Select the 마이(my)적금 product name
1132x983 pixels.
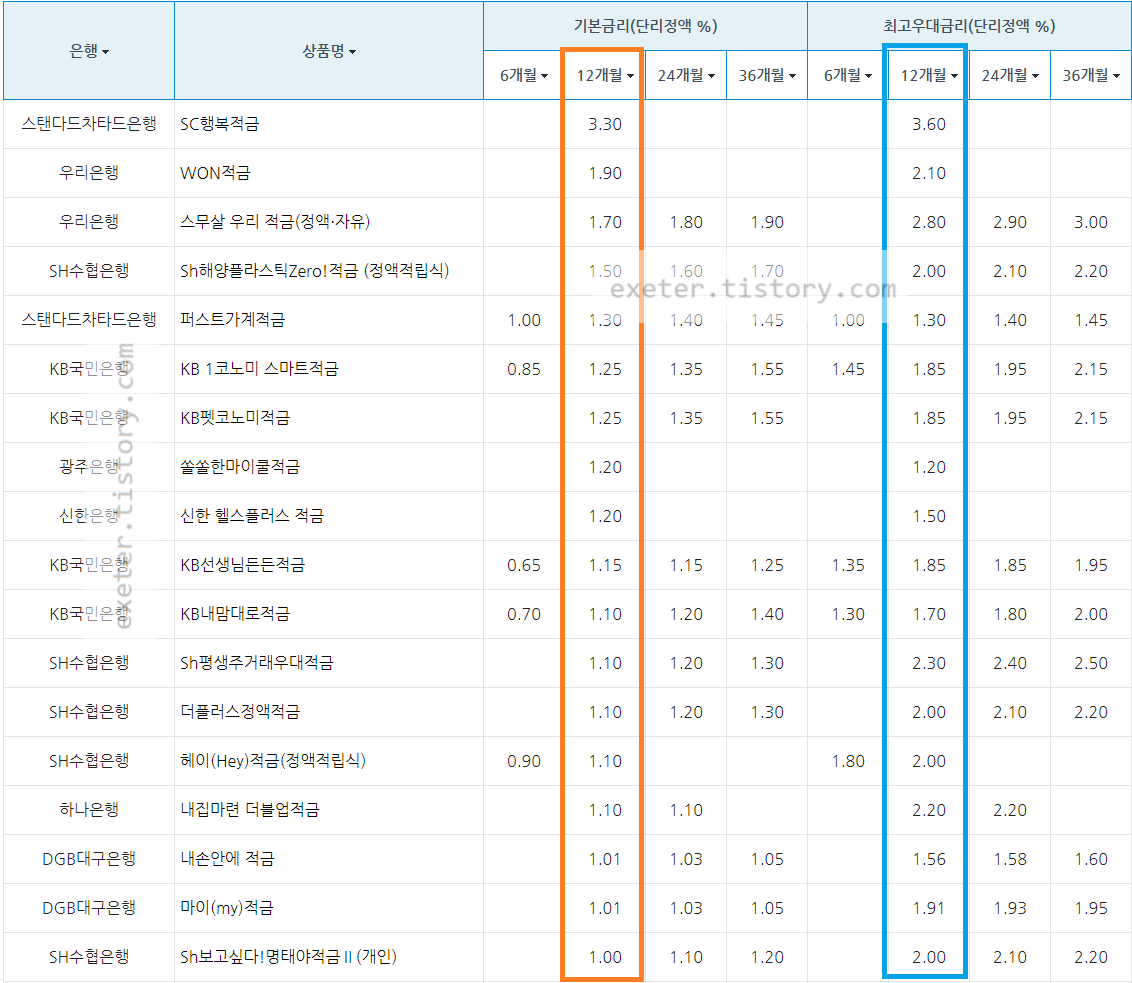pos(227,908)
